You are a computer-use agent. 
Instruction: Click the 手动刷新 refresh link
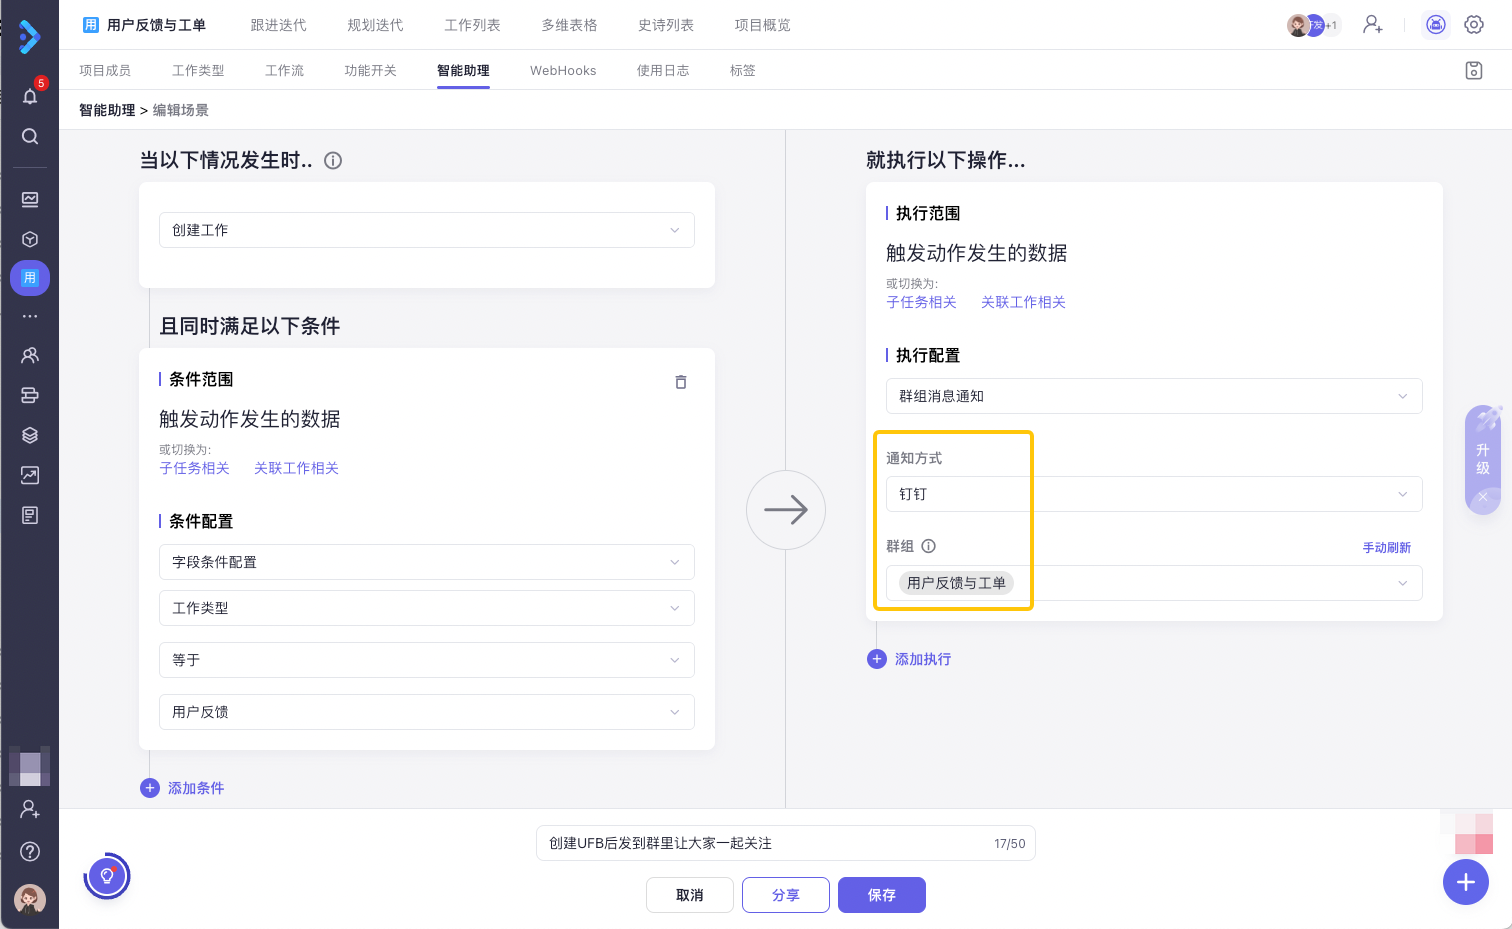[1387, 547]
